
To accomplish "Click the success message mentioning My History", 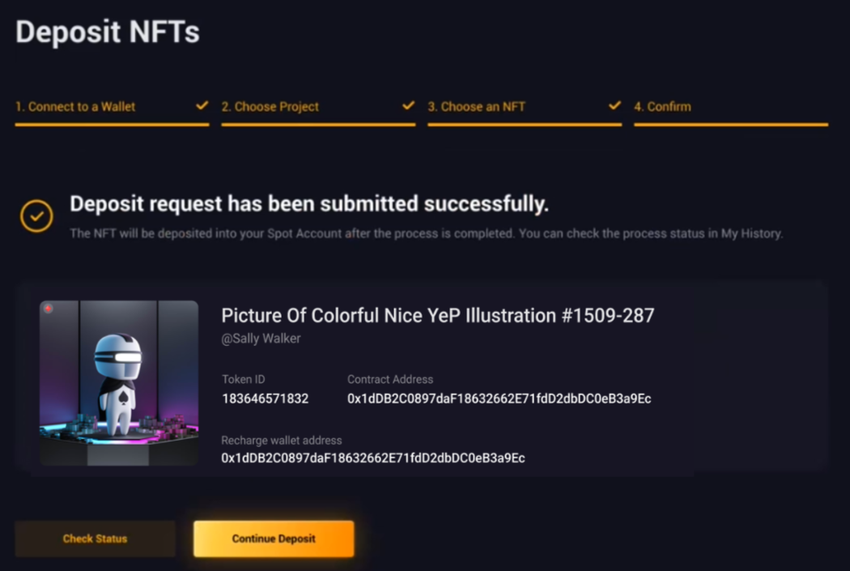I will pyautogui.click(x=426, y=234).
